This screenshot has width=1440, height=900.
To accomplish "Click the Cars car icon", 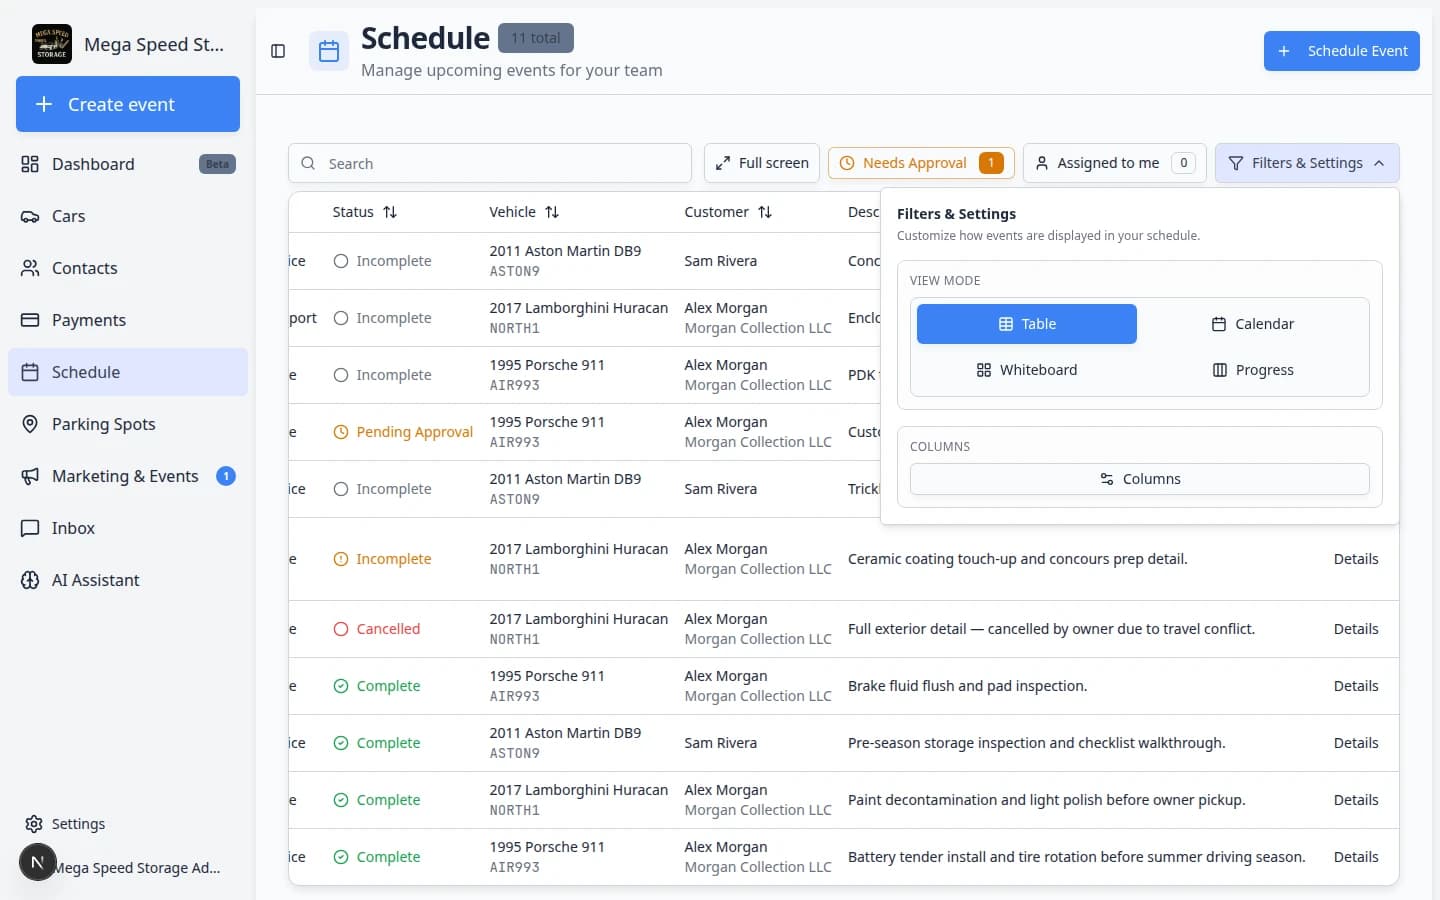I will pyautogui.click(x=30, y=216).
